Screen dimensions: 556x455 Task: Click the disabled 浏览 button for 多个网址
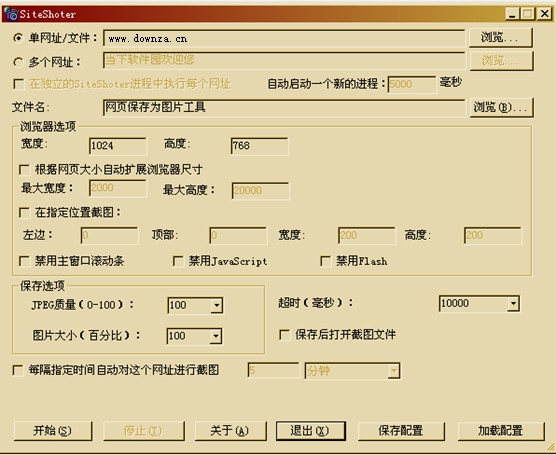click(x=501, y=61)
